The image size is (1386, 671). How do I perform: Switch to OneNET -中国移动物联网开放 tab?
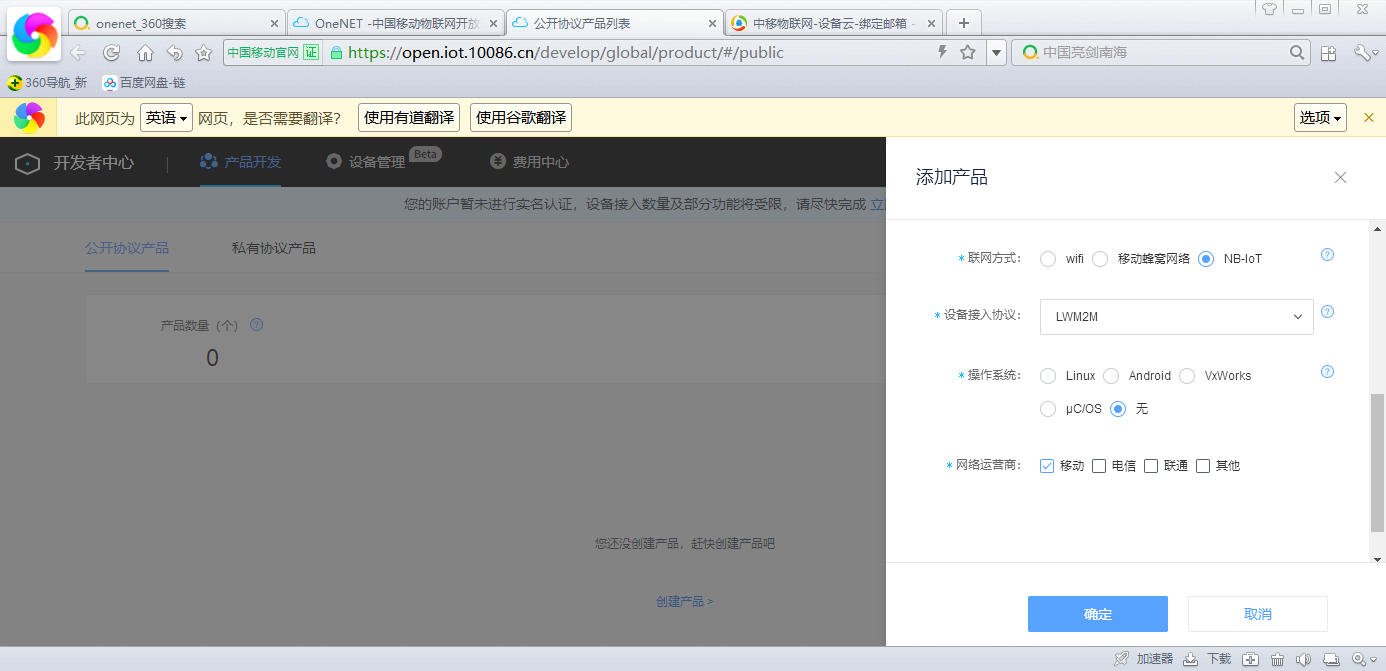tap(396, 23)
